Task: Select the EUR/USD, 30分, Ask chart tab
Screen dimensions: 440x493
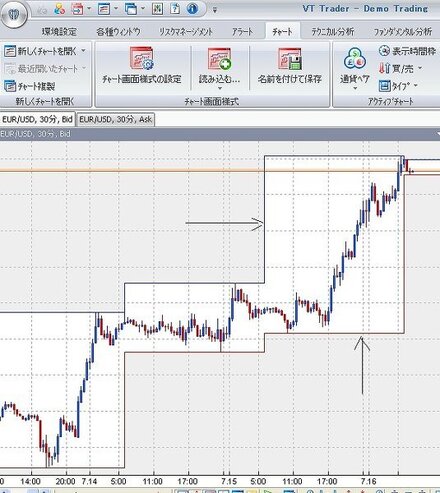Action: (116, 119)
